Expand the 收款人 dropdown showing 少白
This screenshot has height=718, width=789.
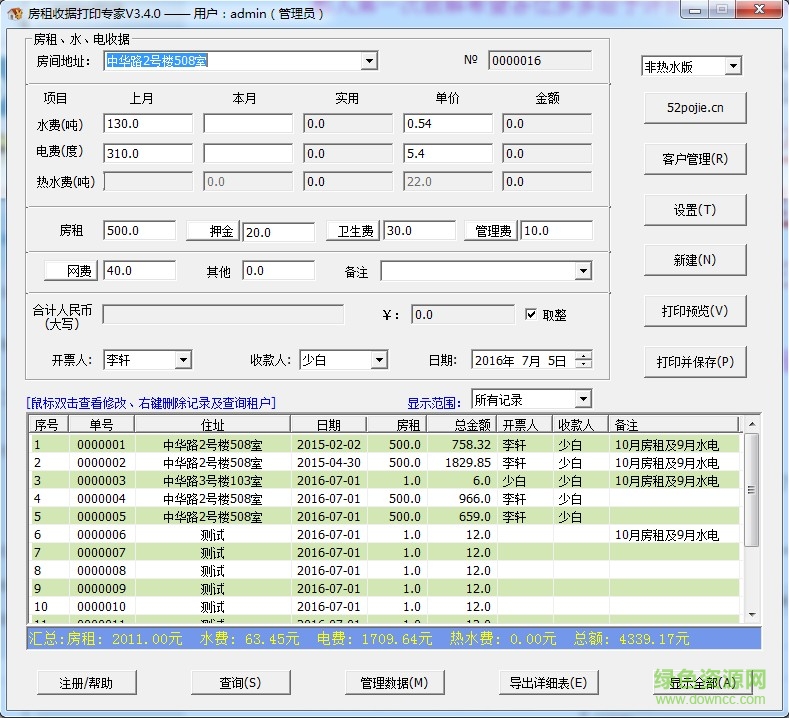[378, 360]
